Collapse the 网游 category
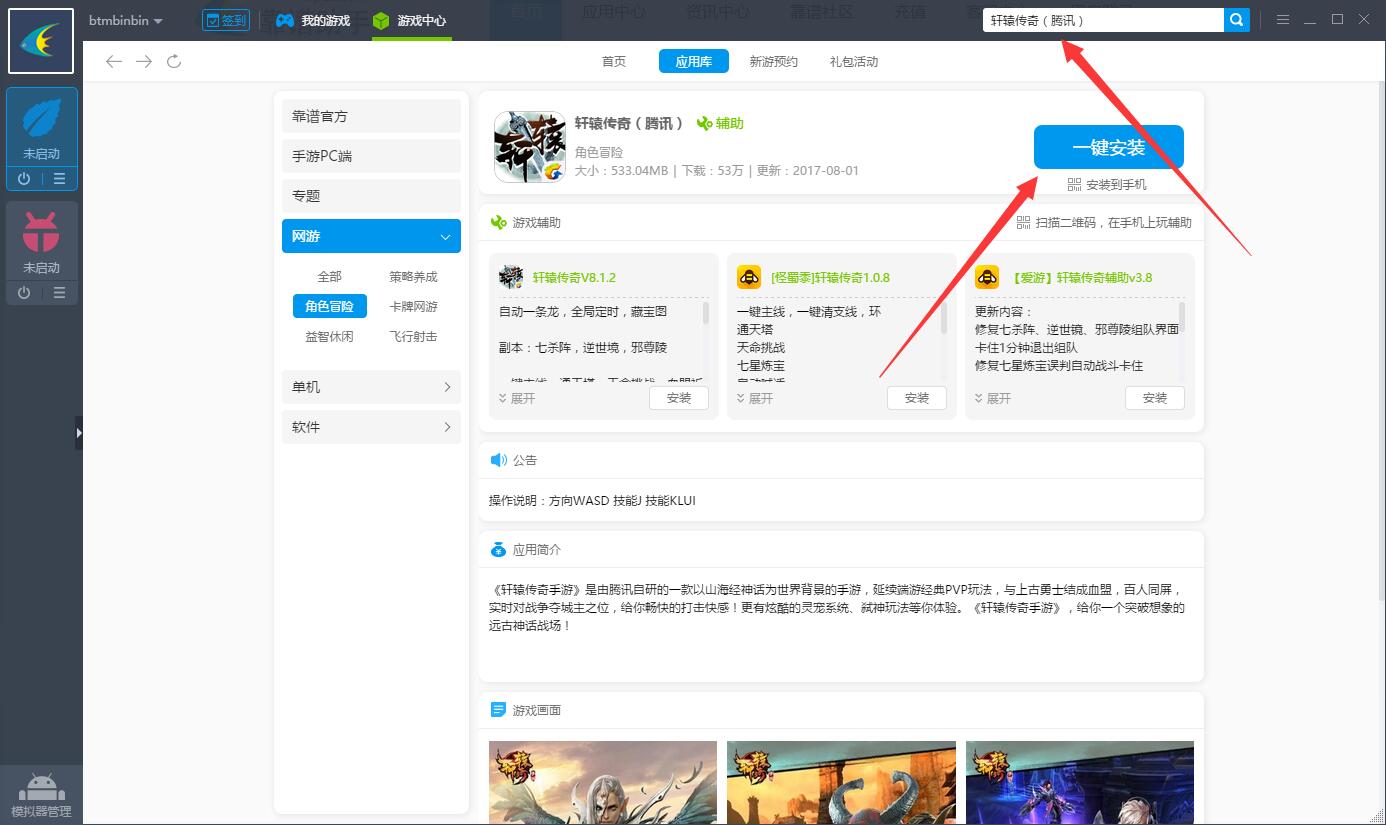The image size is (1386, 825). [371, 236]
